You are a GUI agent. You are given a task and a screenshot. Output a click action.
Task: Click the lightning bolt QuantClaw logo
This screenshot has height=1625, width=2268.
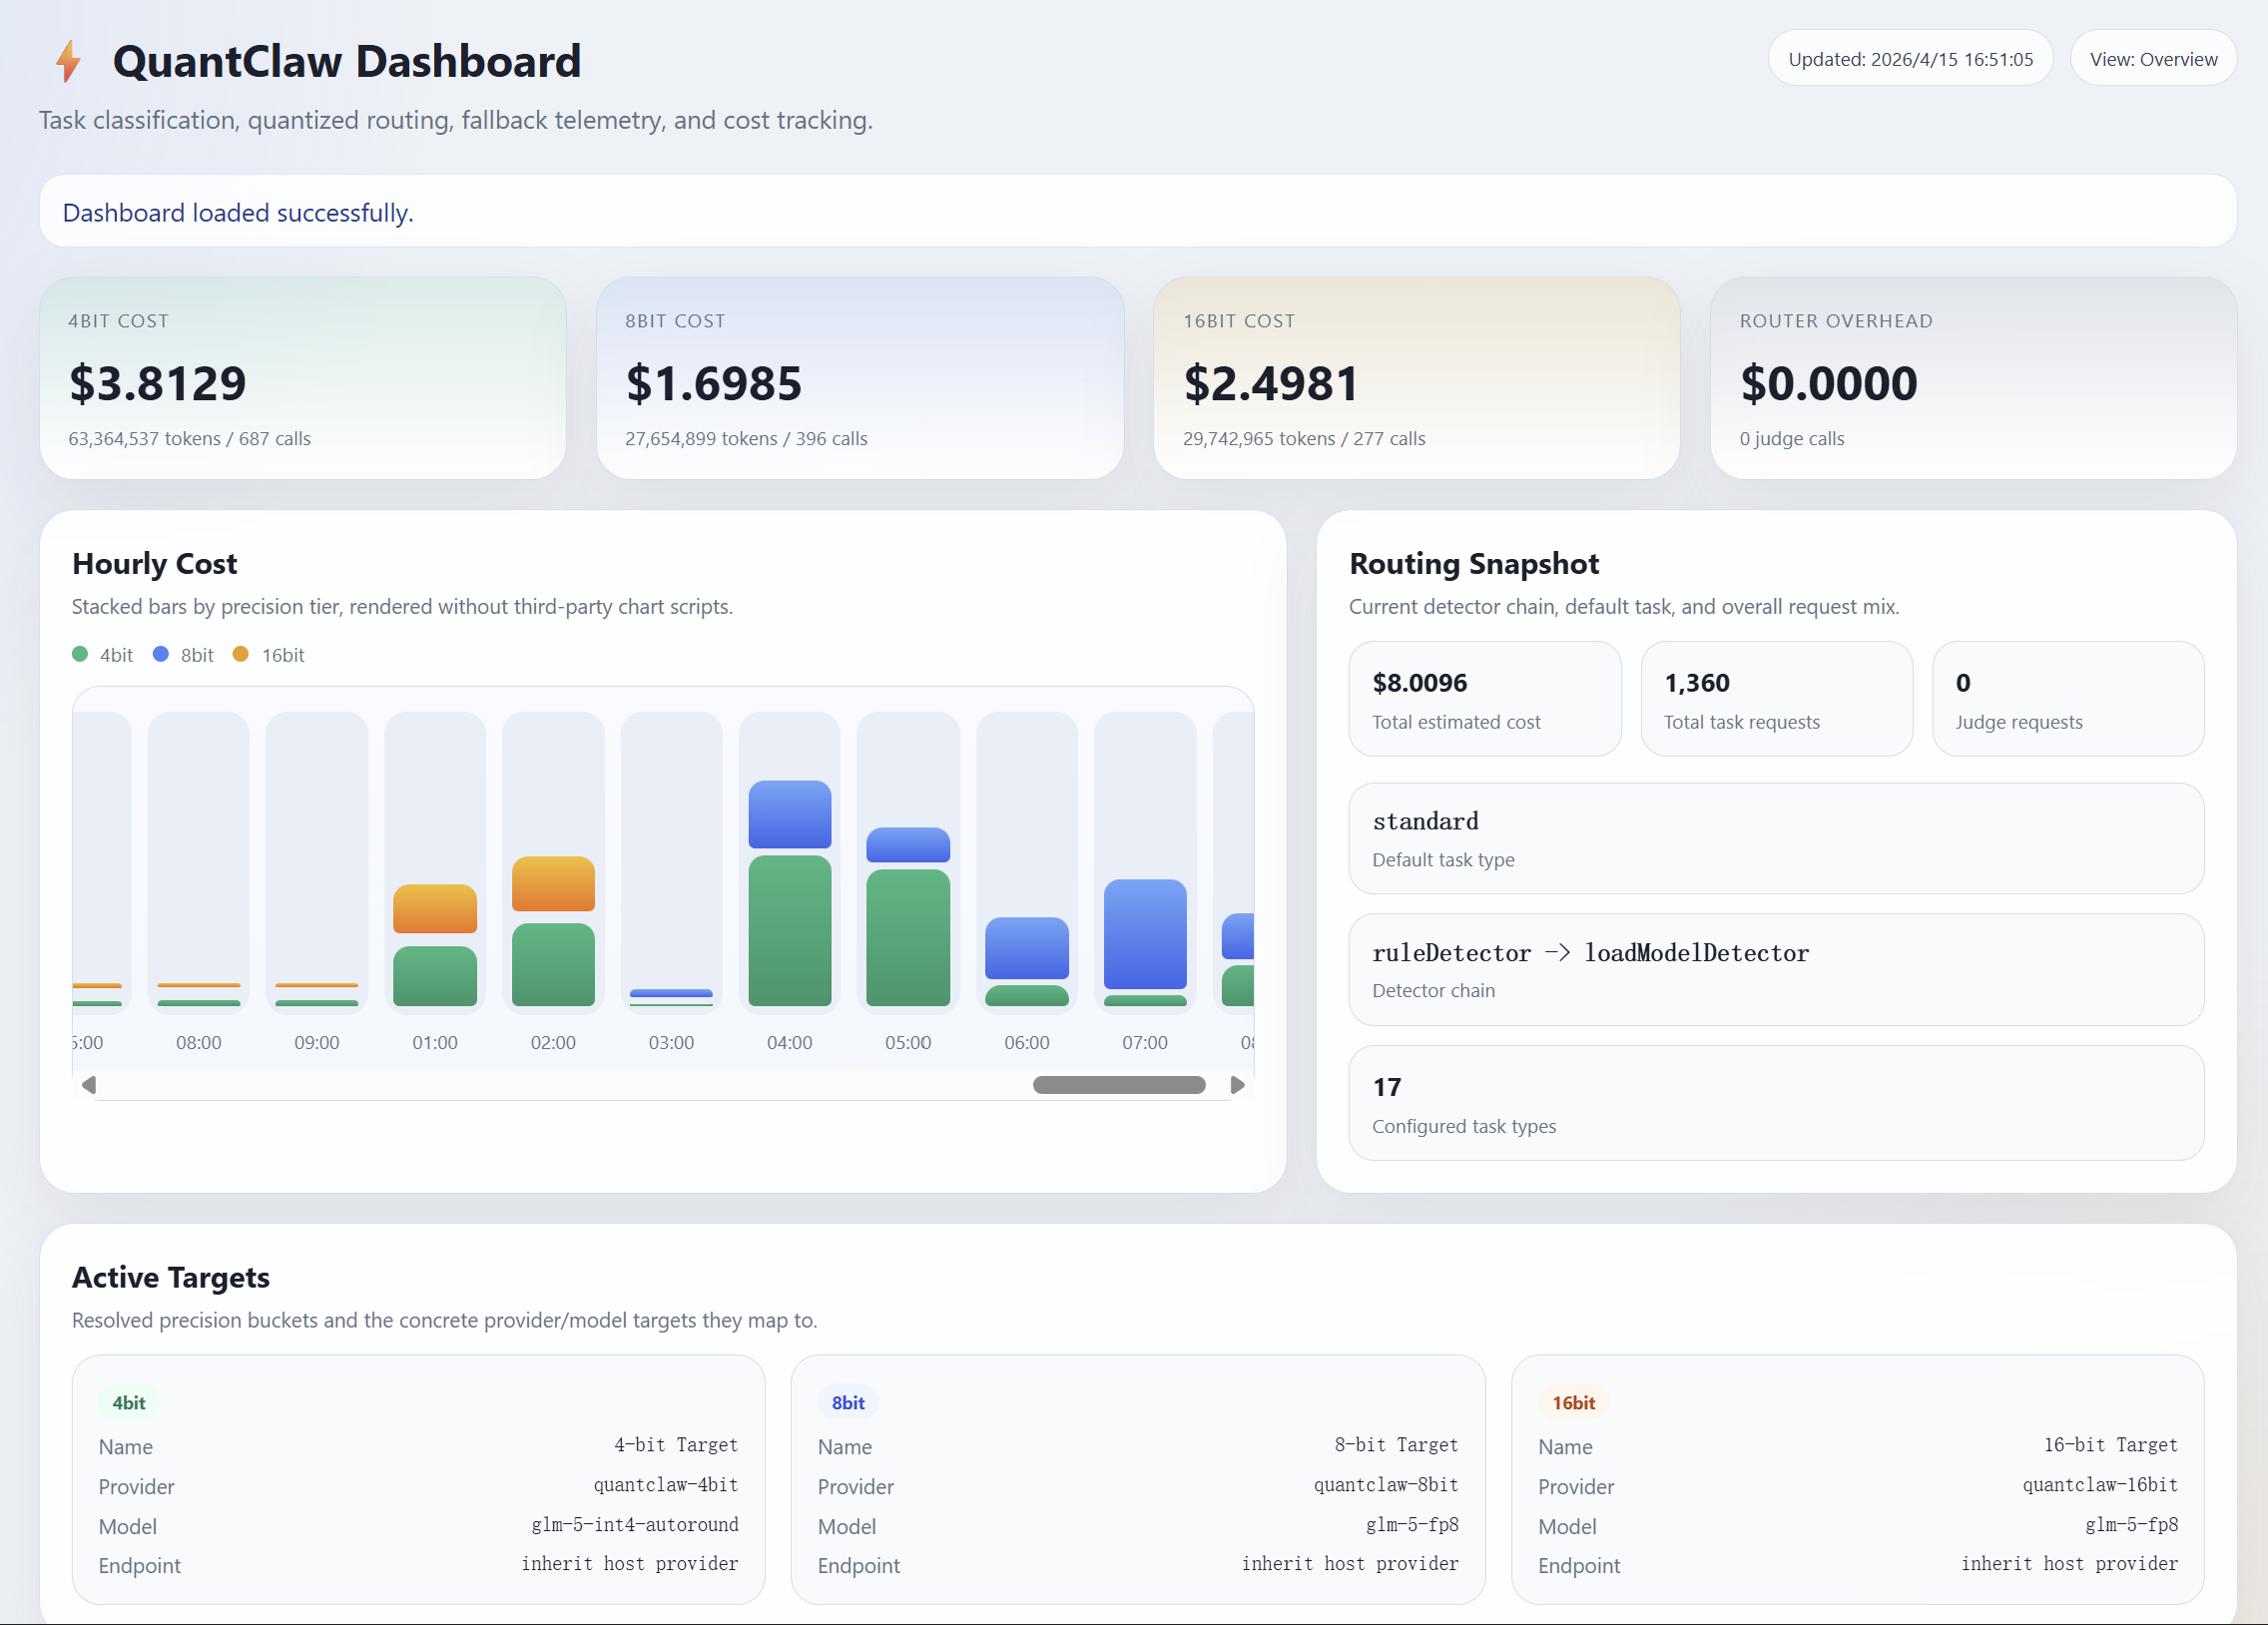point(68,61)
